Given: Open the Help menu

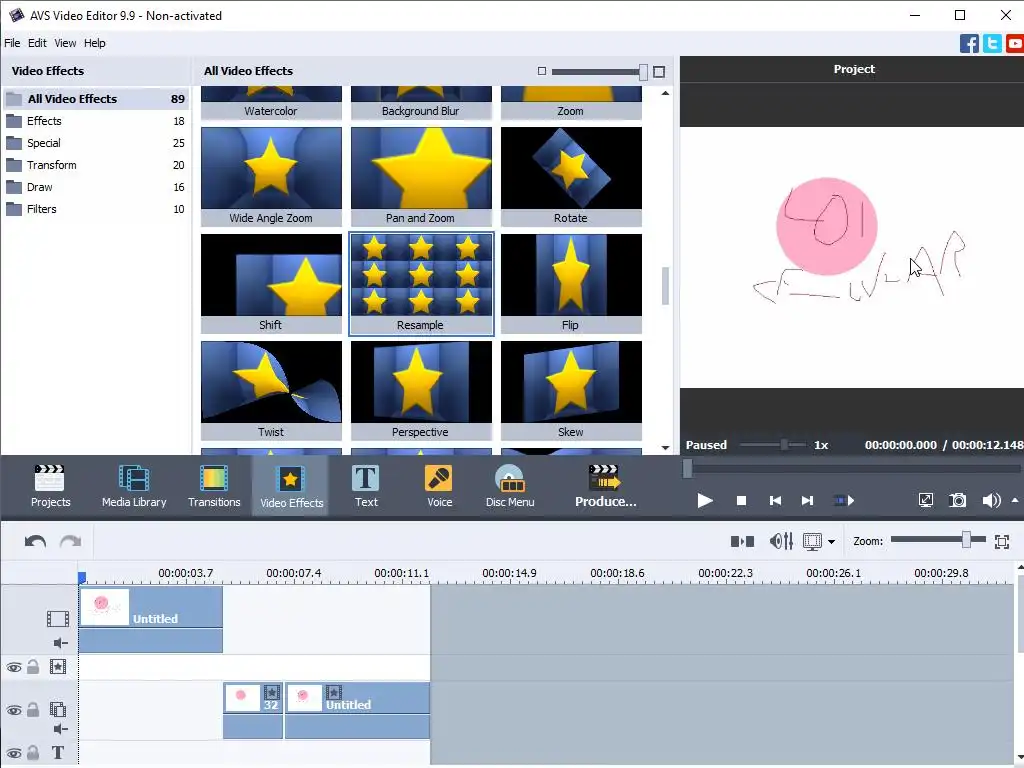Looking at the screenshot, I should [x=94, y=43].
